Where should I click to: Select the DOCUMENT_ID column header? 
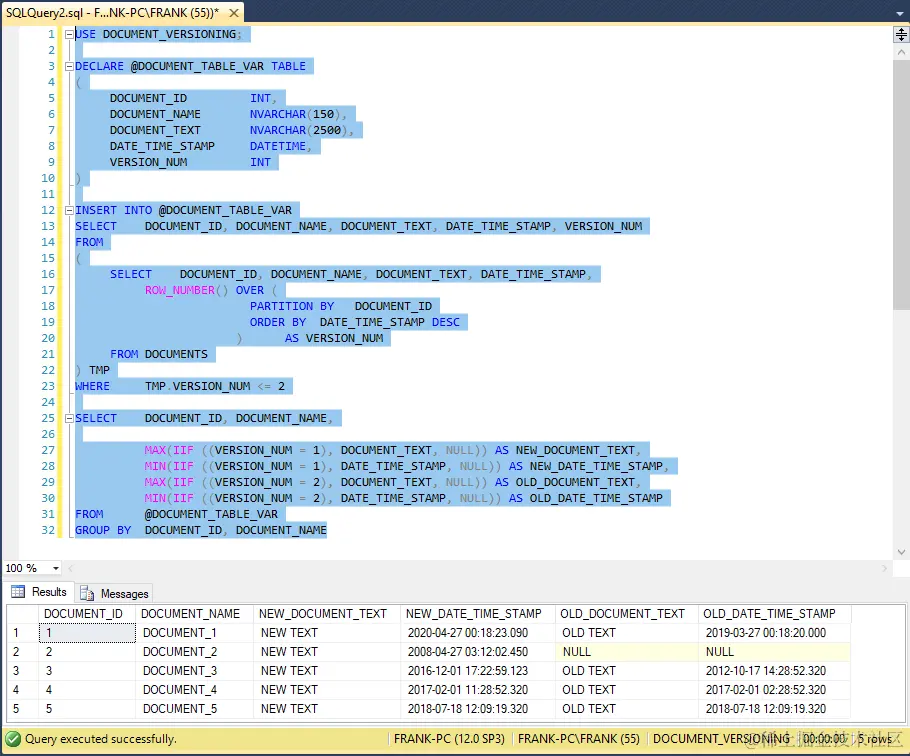coord(87,614)
